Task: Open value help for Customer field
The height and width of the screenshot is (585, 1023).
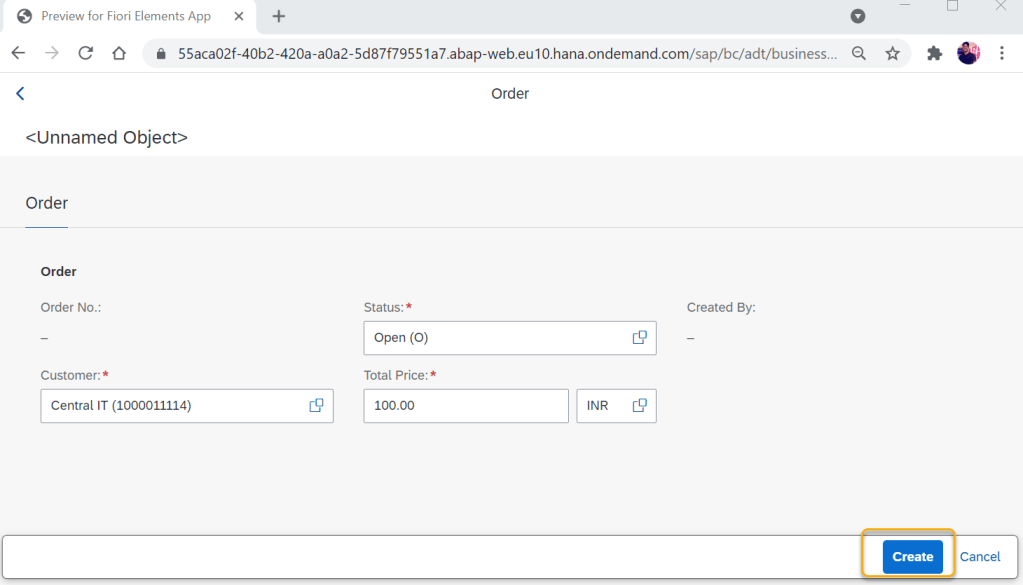Action: coord(316,406)
